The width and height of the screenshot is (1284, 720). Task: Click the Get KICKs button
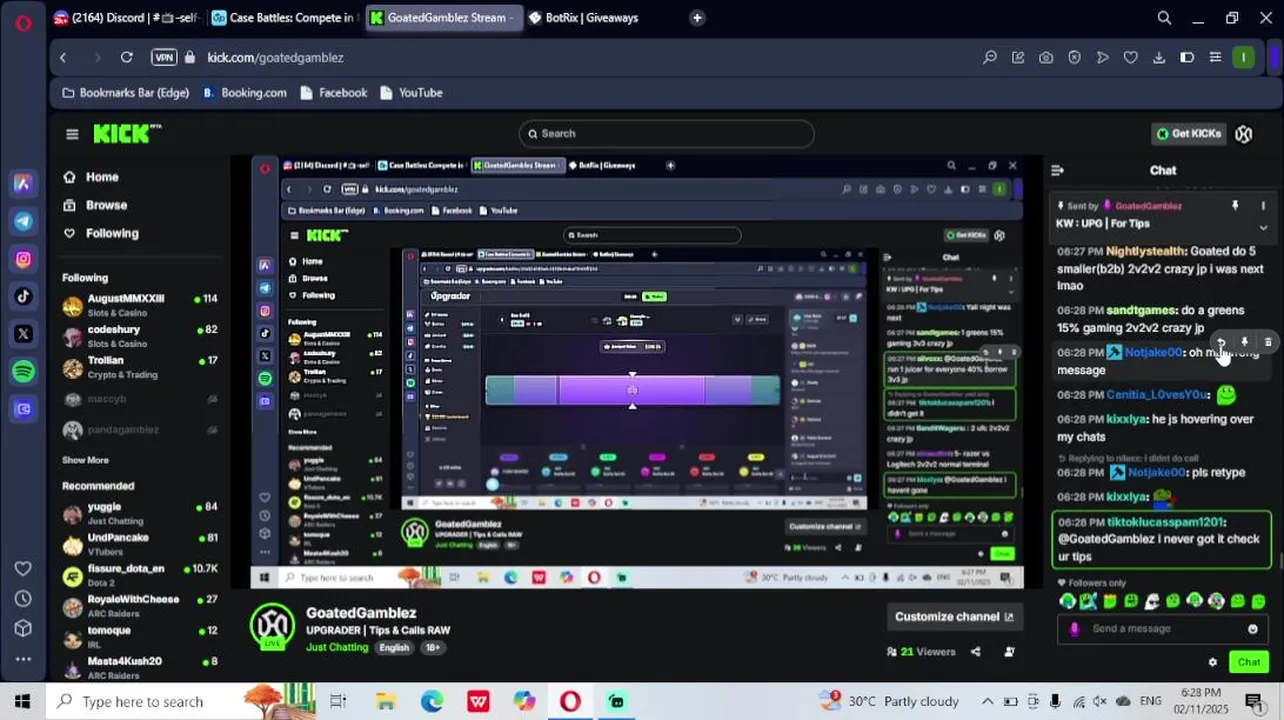1188,134
